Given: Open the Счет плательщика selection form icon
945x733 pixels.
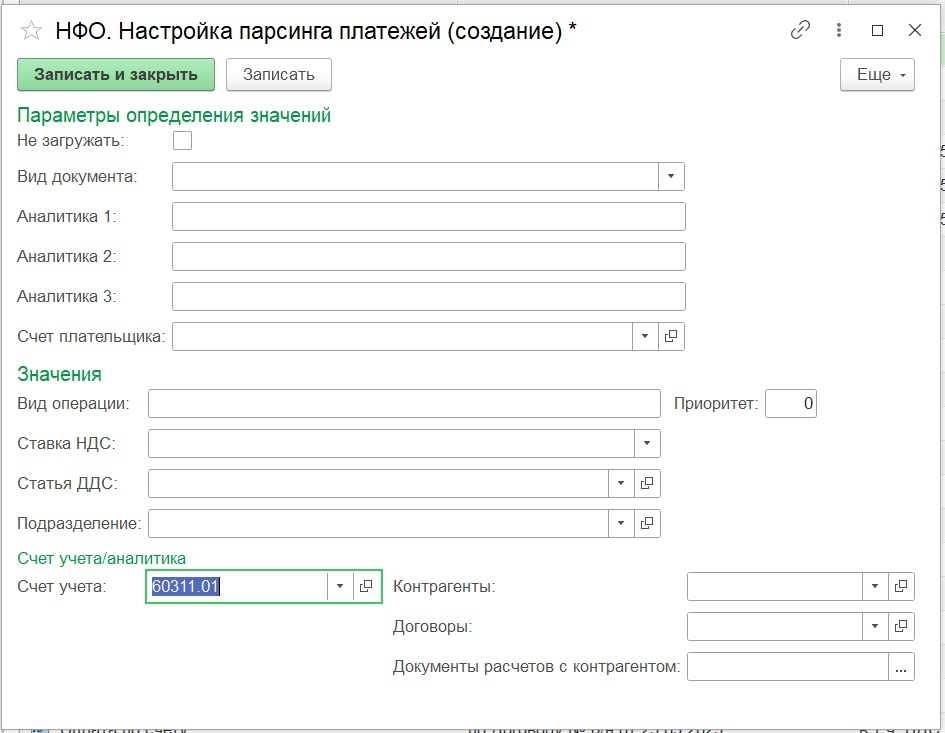Looking at the screenshot, I should point(671,337).
